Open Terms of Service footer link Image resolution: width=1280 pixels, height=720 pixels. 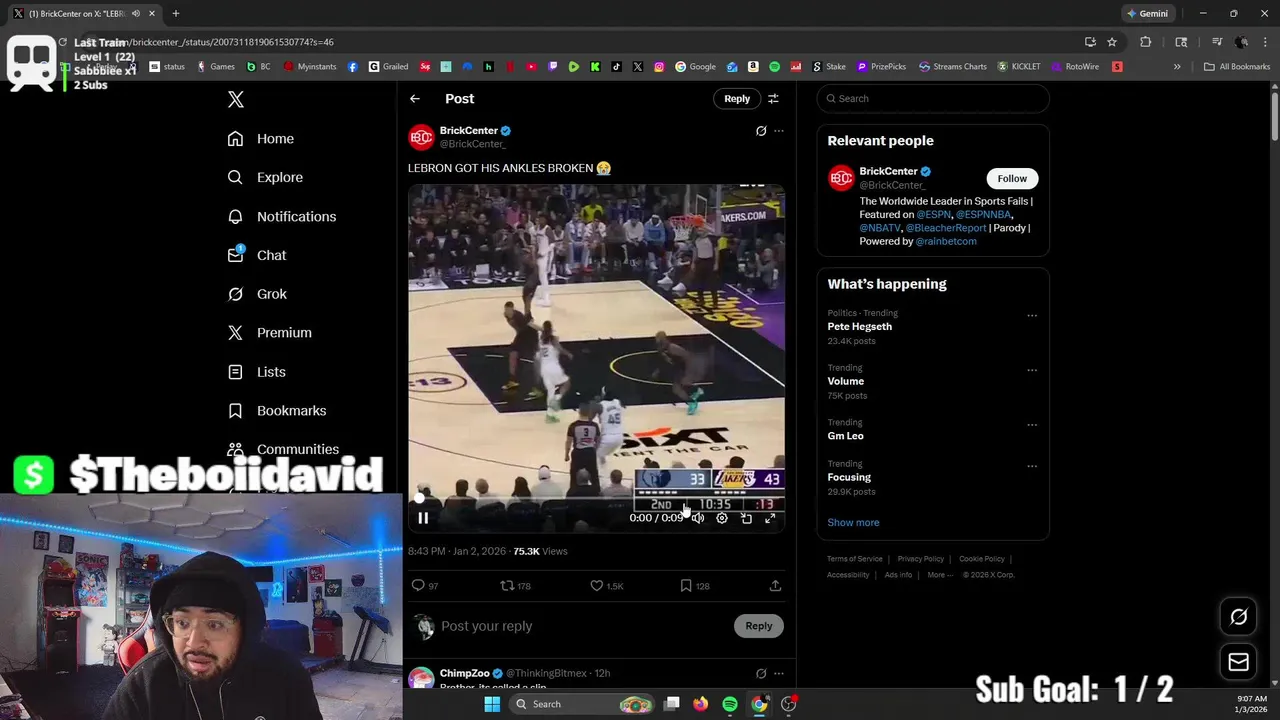(x=855, y=559)
